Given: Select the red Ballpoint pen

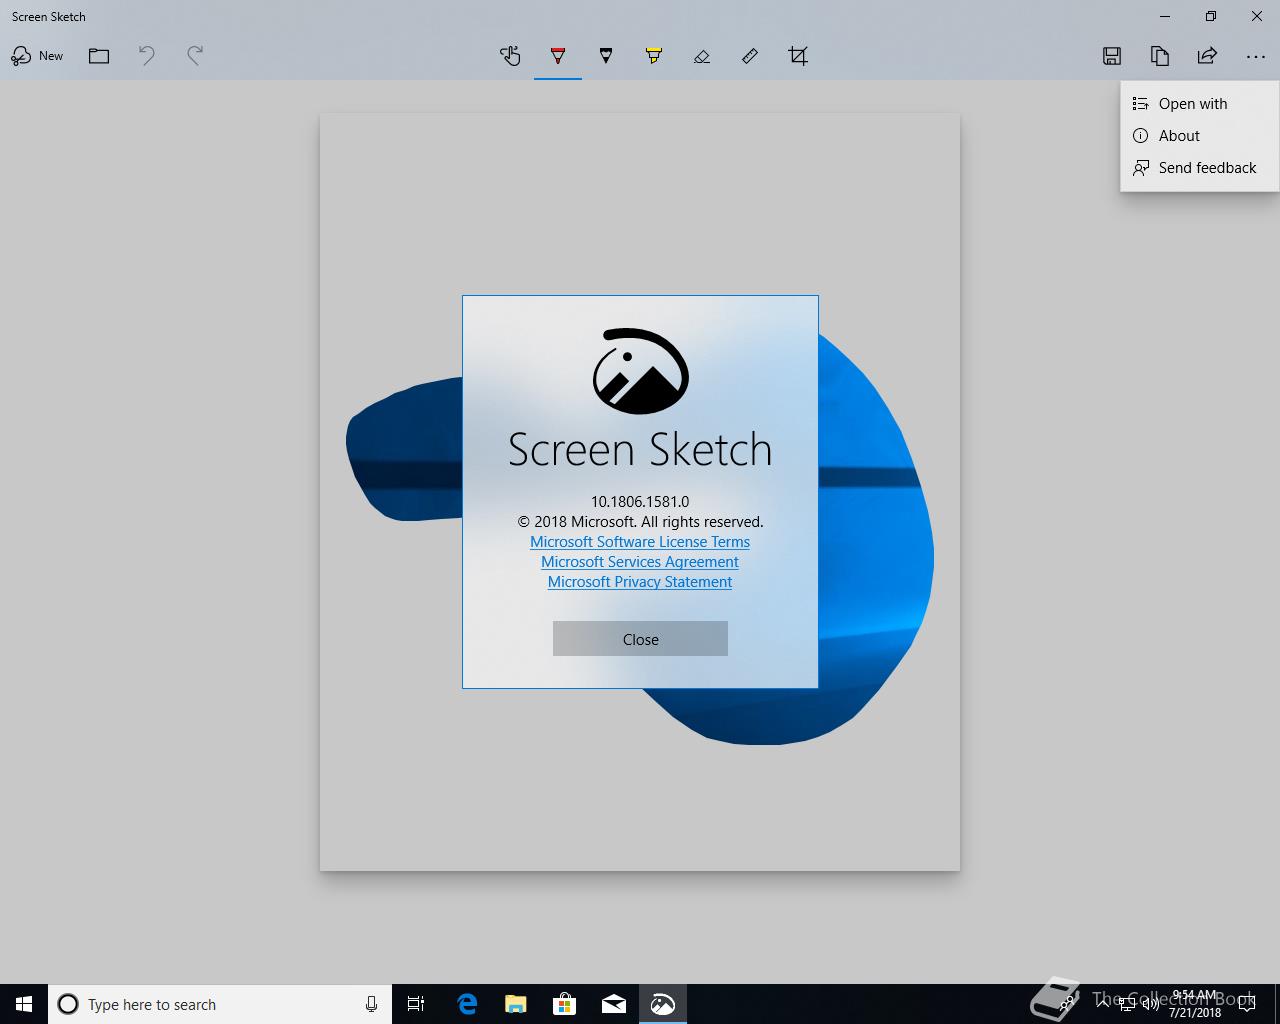Looking at the screenshot, I should coord(558,56).
